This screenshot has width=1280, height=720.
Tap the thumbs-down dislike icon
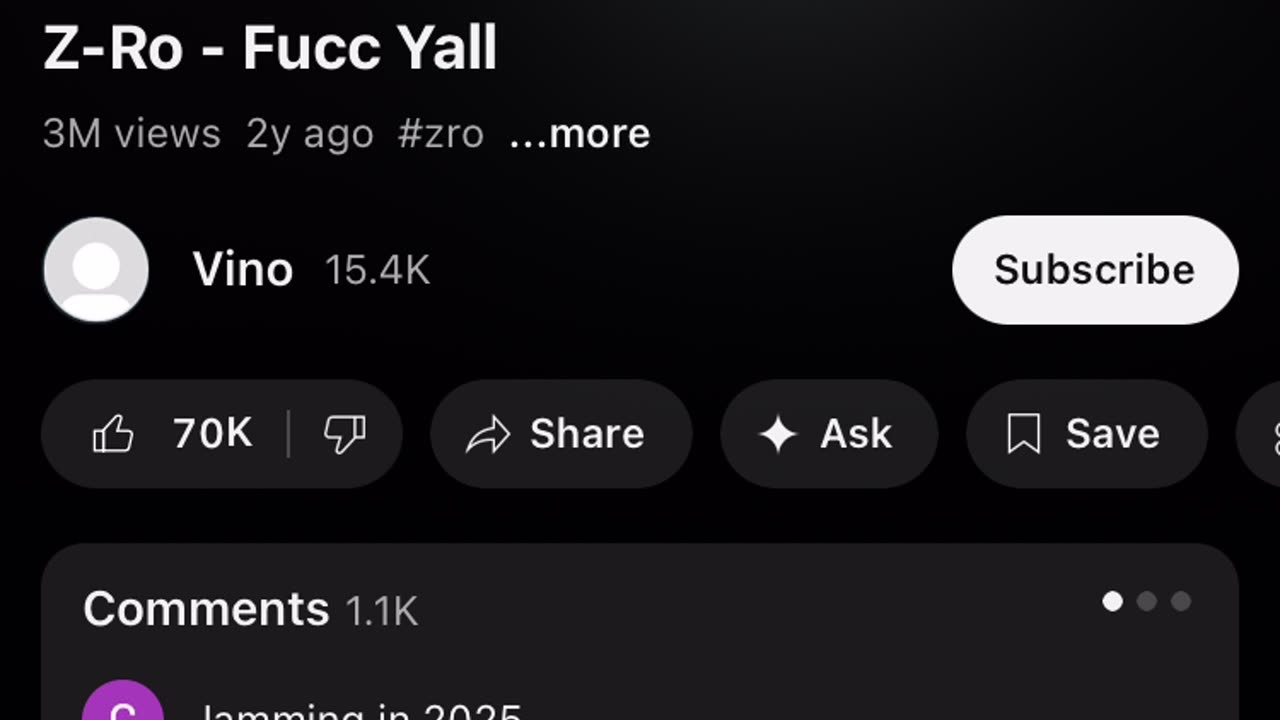pos(345,435)
